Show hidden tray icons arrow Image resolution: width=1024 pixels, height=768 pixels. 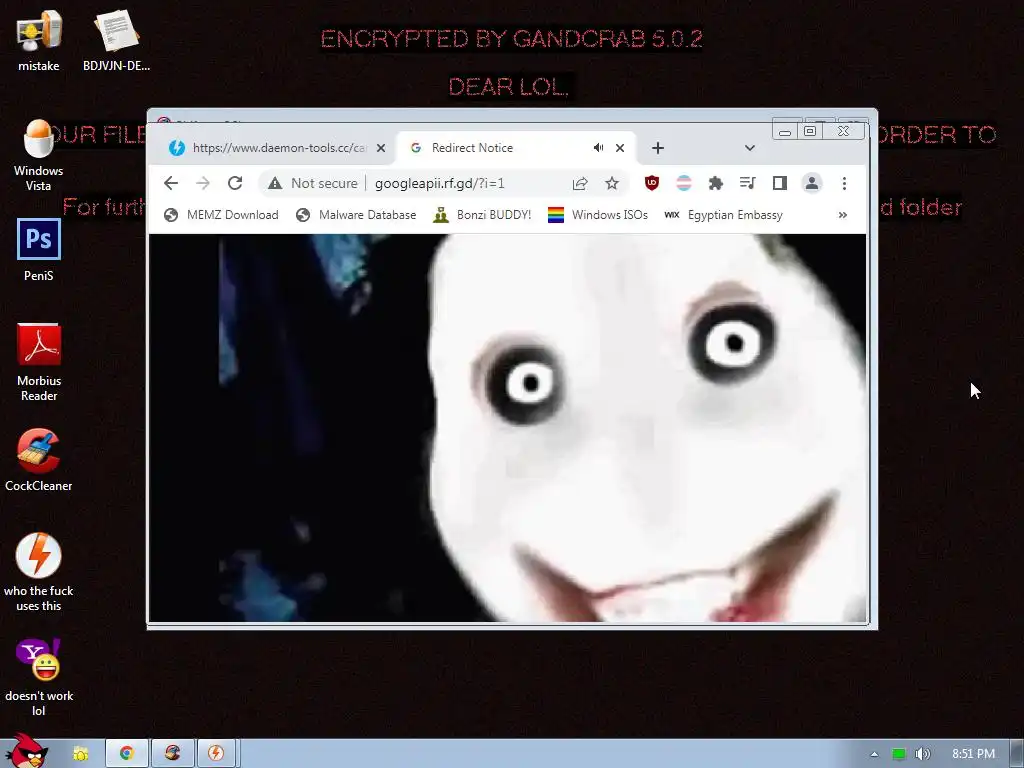(x=874, y=754)
